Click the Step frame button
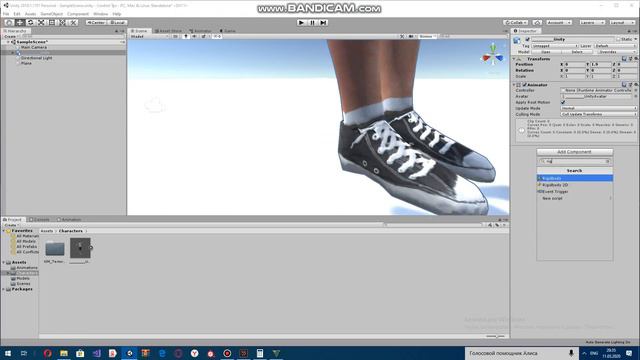This screenshot has width=640, height=360. (x=323, y=22)
